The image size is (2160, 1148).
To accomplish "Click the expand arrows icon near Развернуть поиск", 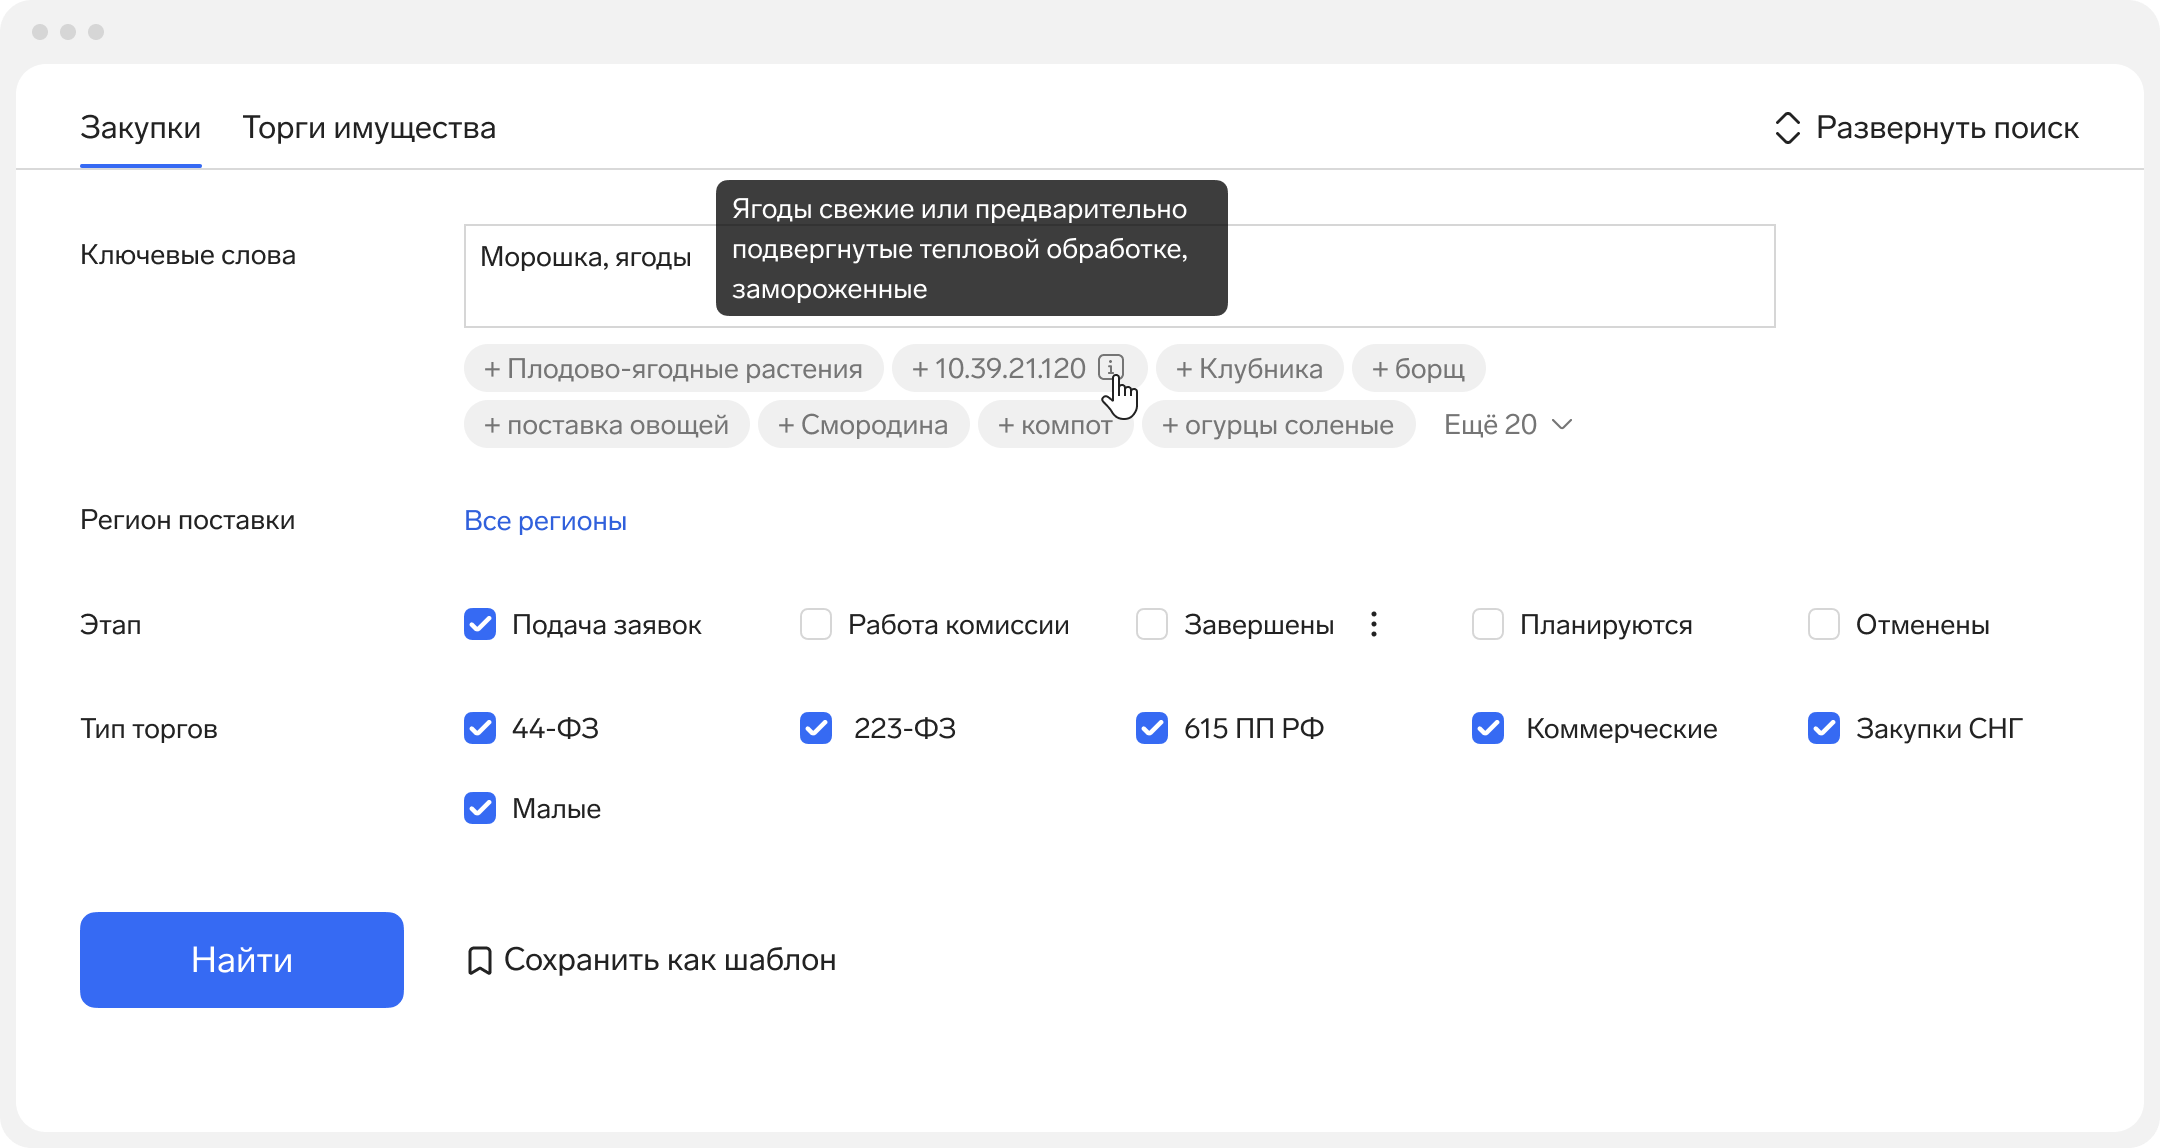I will [1787, 128].
